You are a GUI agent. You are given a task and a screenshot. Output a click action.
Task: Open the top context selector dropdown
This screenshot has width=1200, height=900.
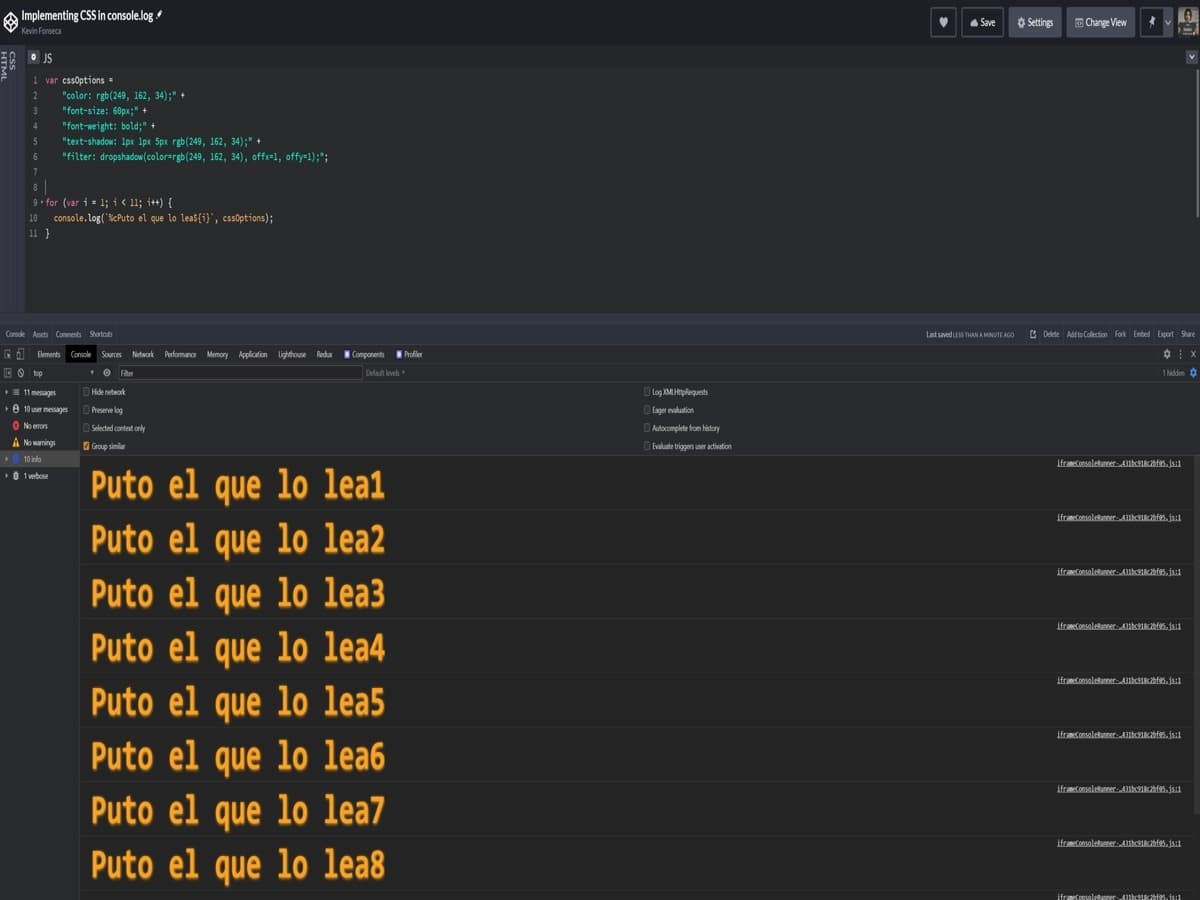tap(62, 373)
